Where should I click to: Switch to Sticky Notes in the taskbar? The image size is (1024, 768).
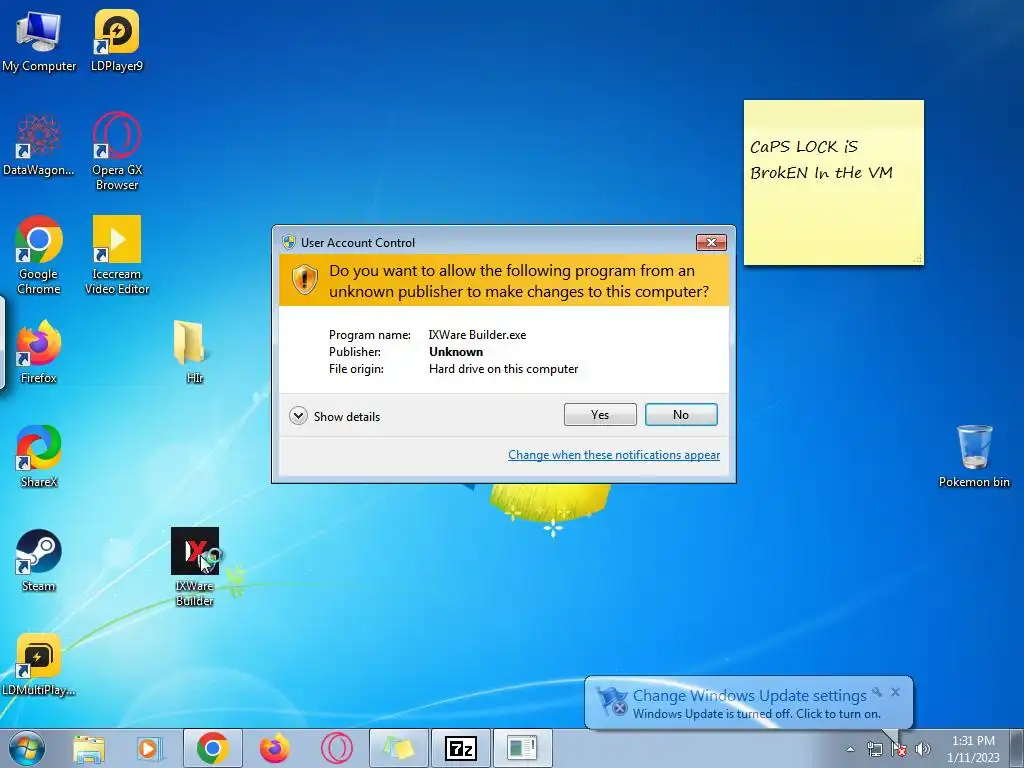tap(399, 748)
